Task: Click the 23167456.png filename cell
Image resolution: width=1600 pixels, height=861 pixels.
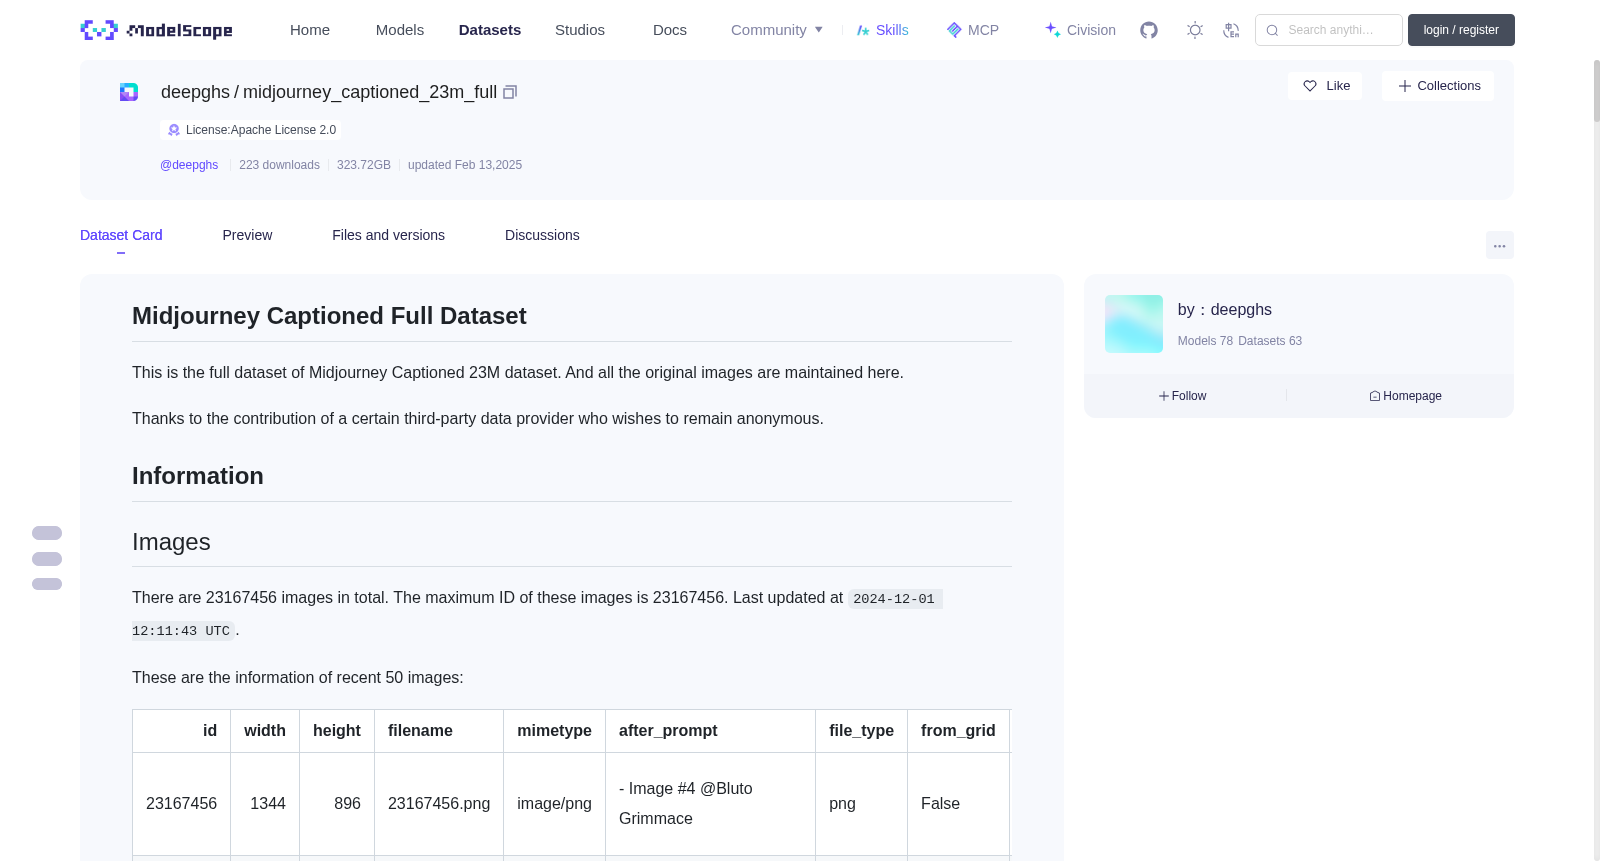Action: point(439,804)
